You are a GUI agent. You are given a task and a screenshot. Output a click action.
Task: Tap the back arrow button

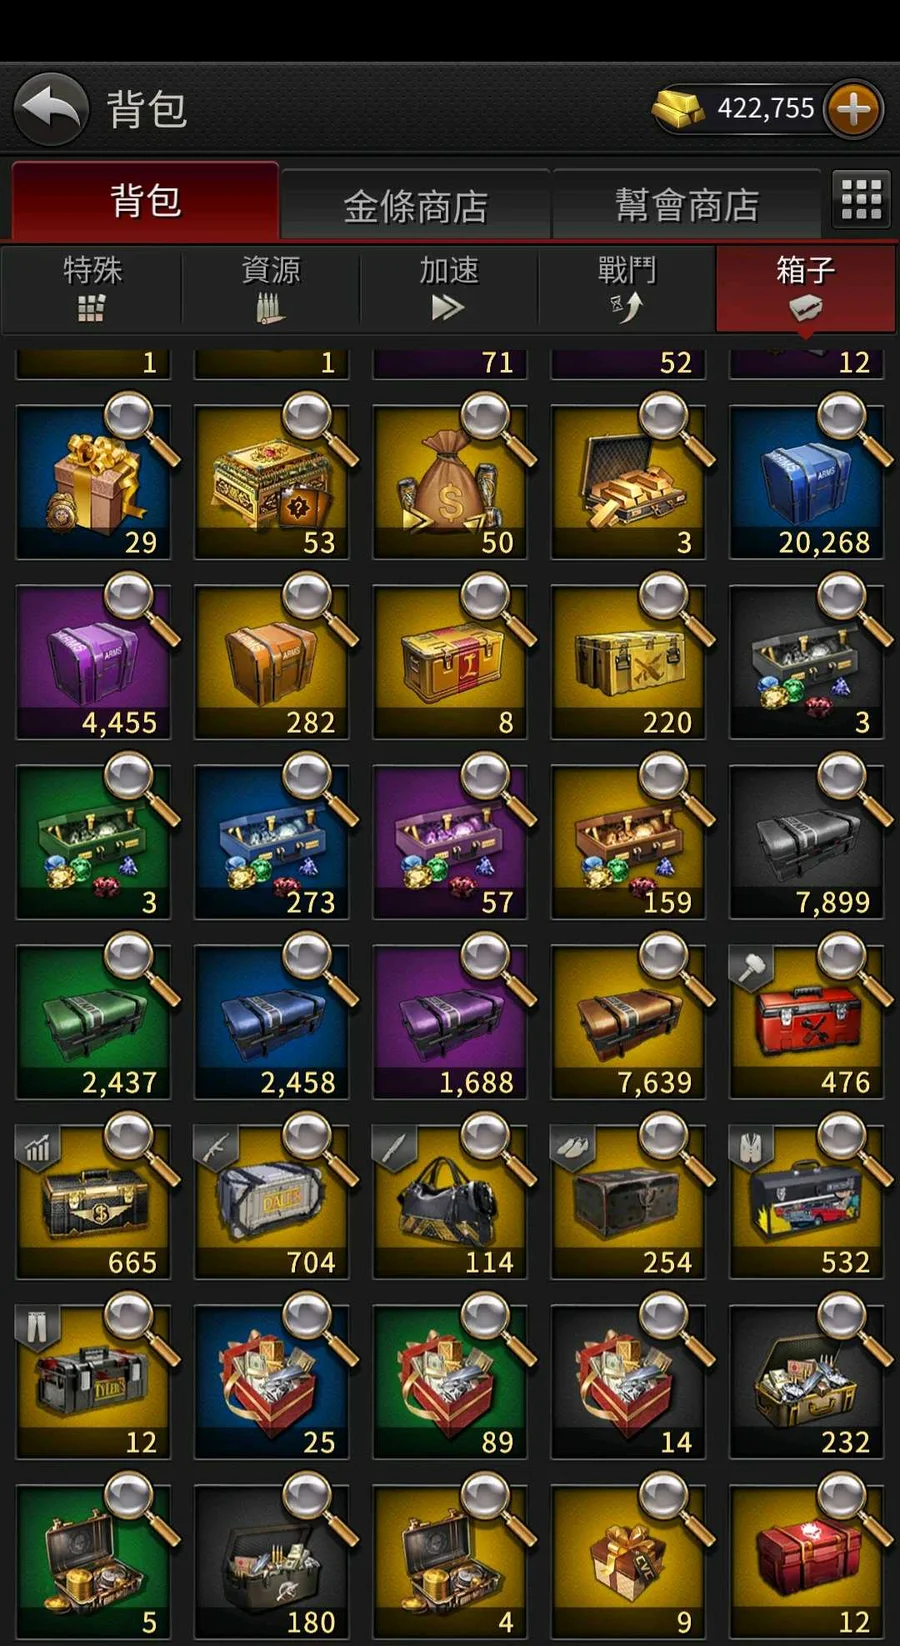coord(50,109)
